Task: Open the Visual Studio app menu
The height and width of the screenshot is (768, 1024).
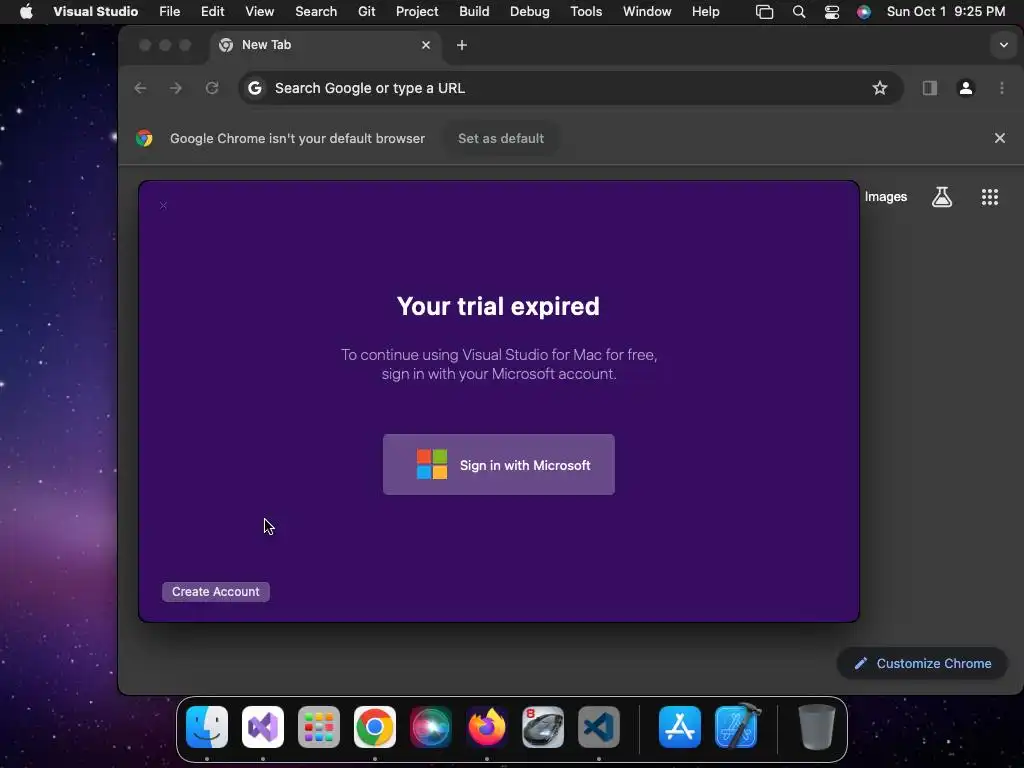Action: tap(95, 12)
